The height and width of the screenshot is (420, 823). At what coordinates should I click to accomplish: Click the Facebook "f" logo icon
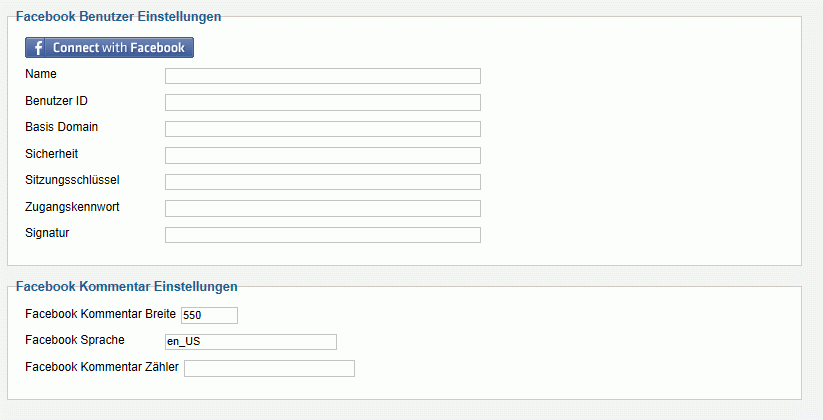[x=38, y=48]
